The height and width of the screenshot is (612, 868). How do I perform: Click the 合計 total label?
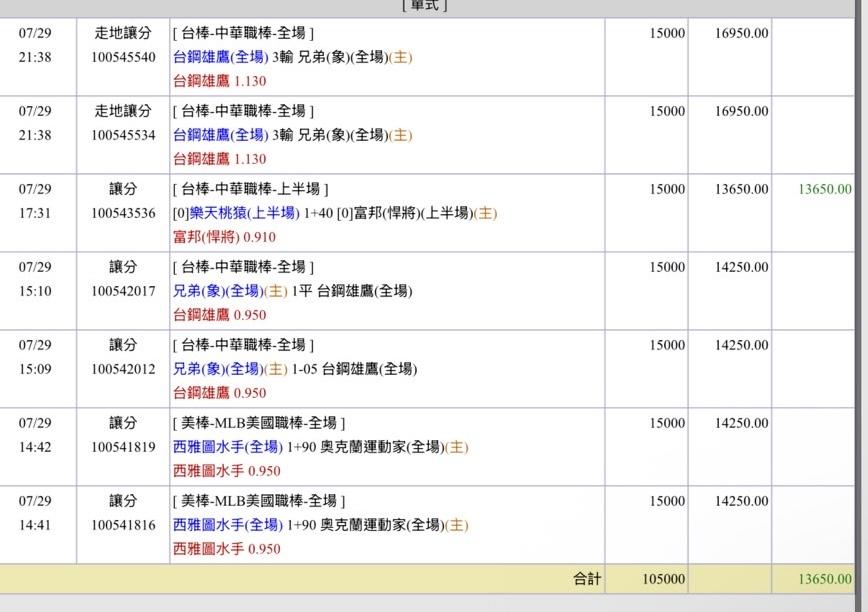coord(587,579)
